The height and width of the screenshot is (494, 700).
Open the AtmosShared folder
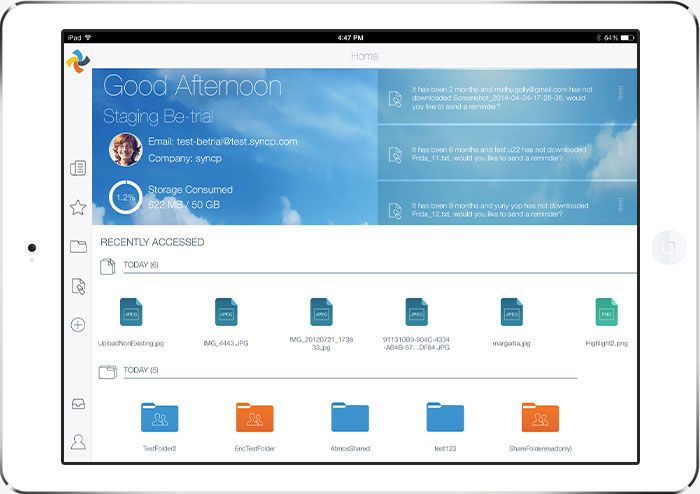click(x=350, y=417)
